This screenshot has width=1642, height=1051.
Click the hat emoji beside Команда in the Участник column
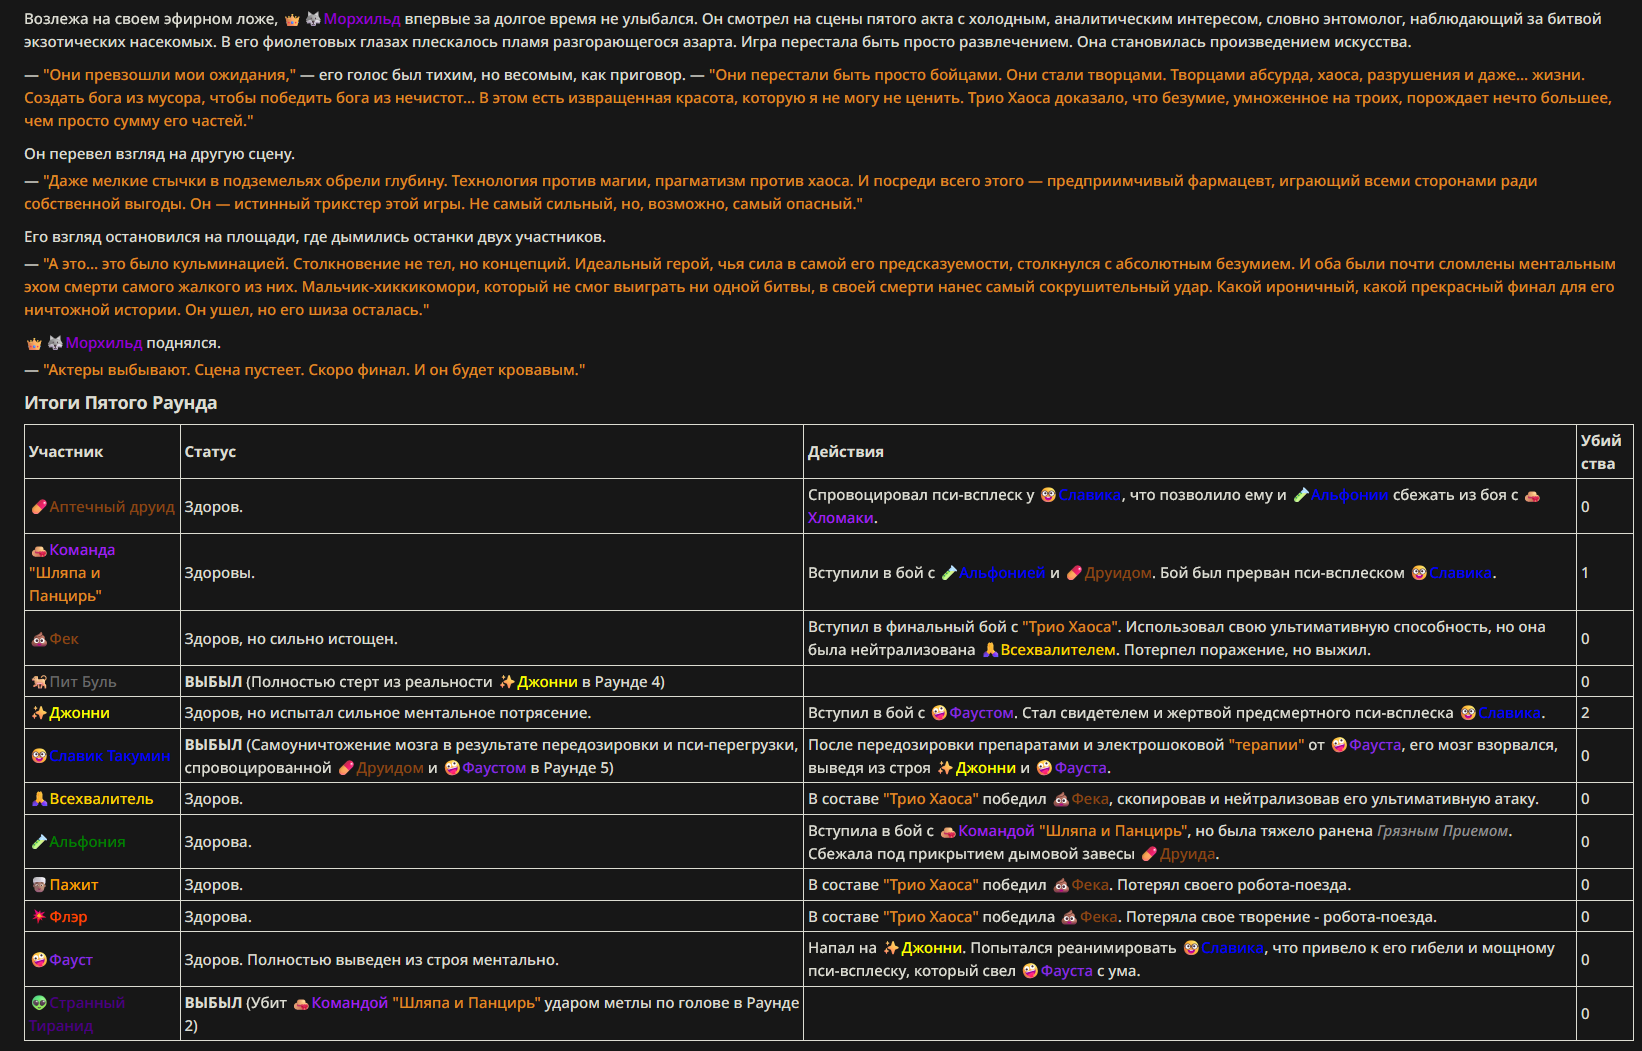pos(39,550)
